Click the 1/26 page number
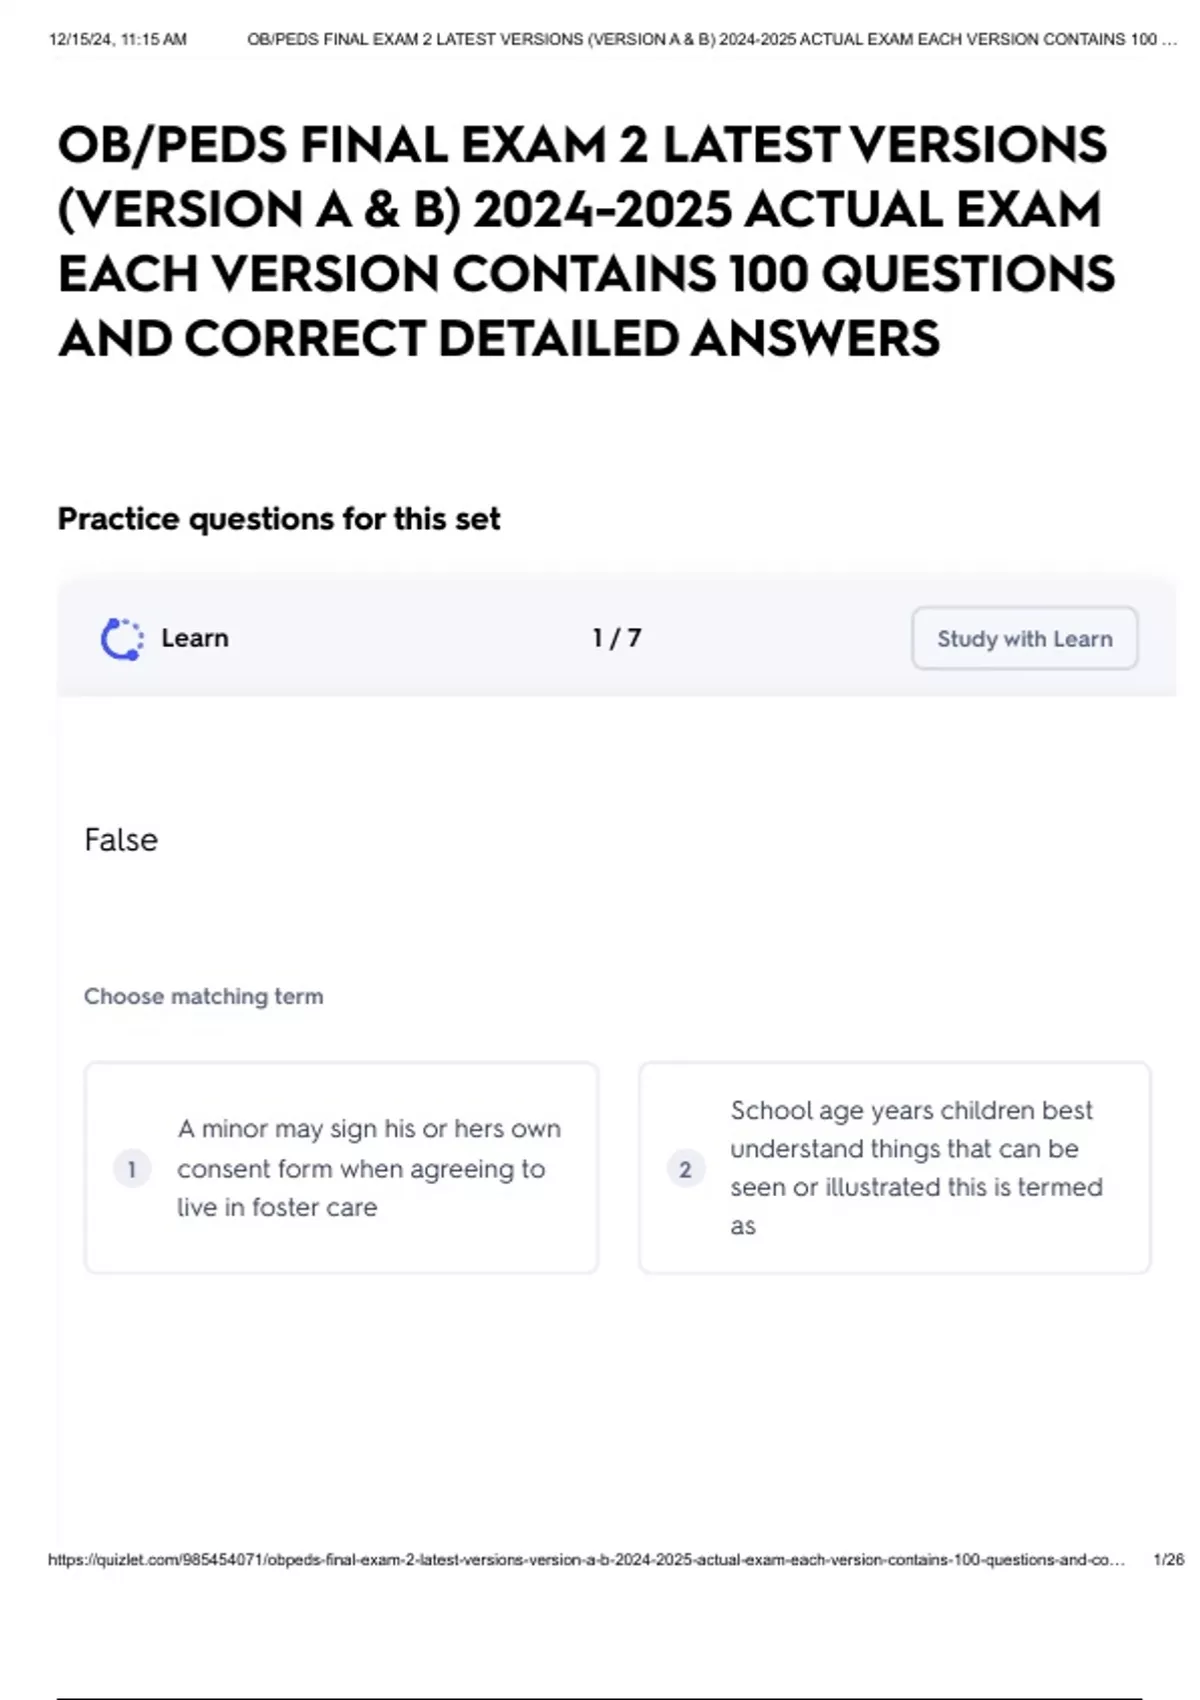The height and width of the screenshot is (1700, 1200). tap(1168, 1560)
